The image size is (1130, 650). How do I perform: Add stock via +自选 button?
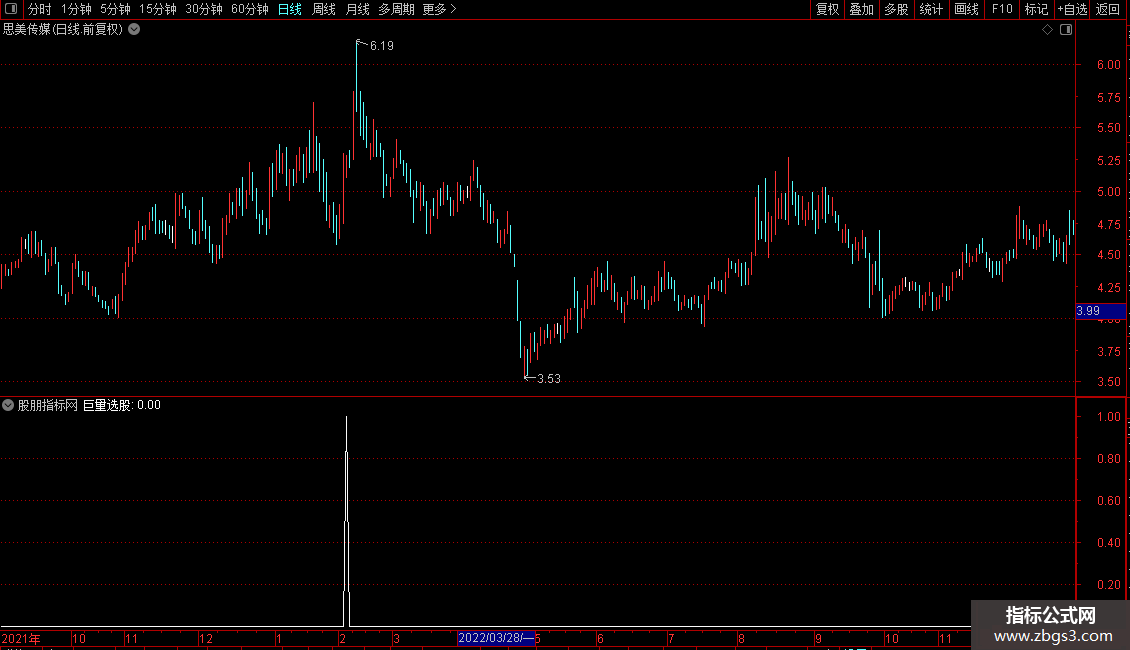[x=1072, y=9]
